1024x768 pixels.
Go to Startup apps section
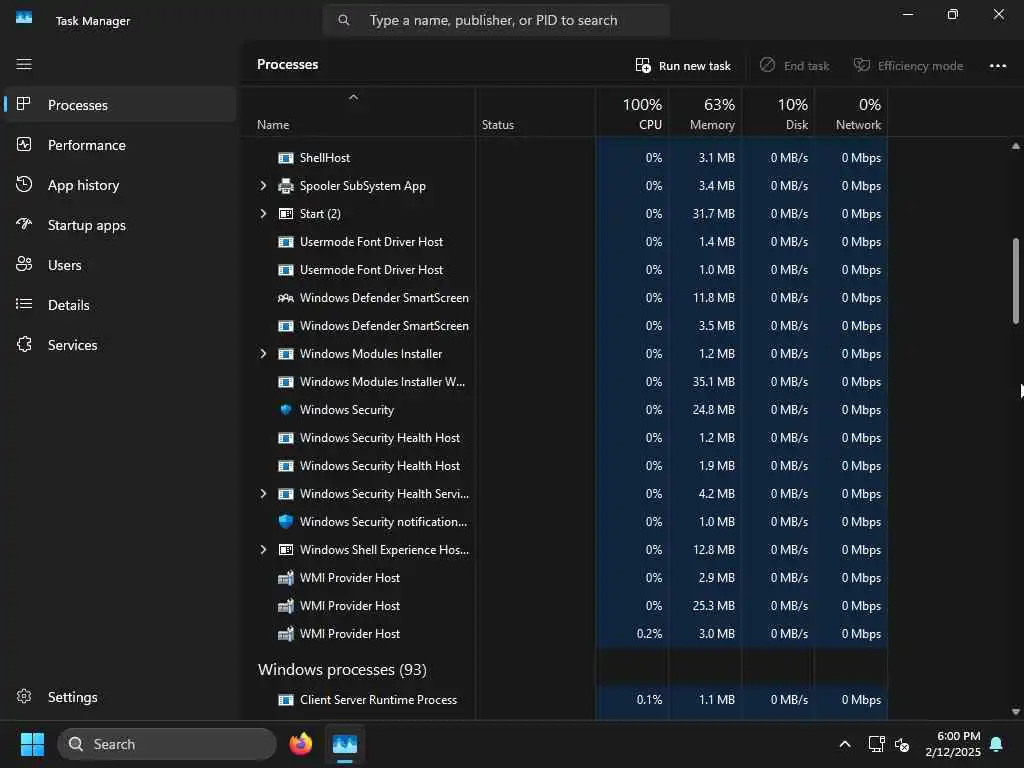(x=120, y=225)
